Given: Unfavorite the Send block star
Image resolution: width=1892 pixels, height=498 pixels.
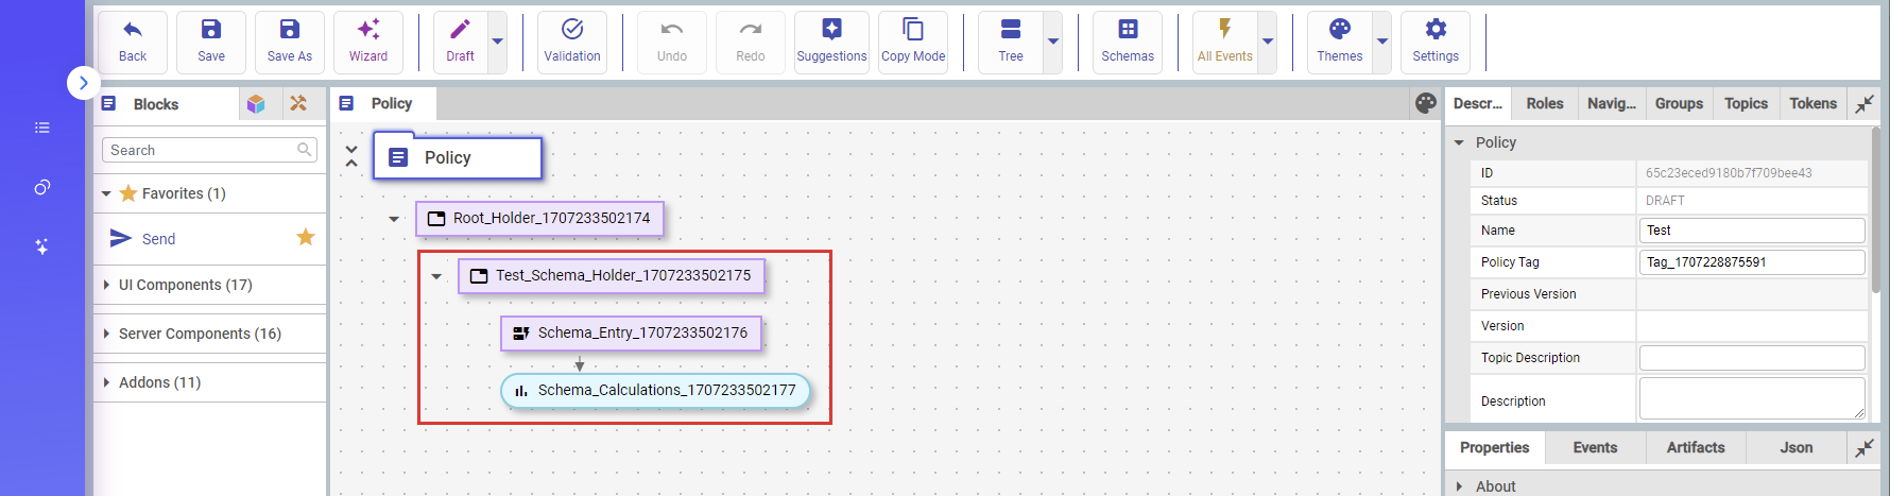Looking at the screenshot, I should click(x=305, y=238).
